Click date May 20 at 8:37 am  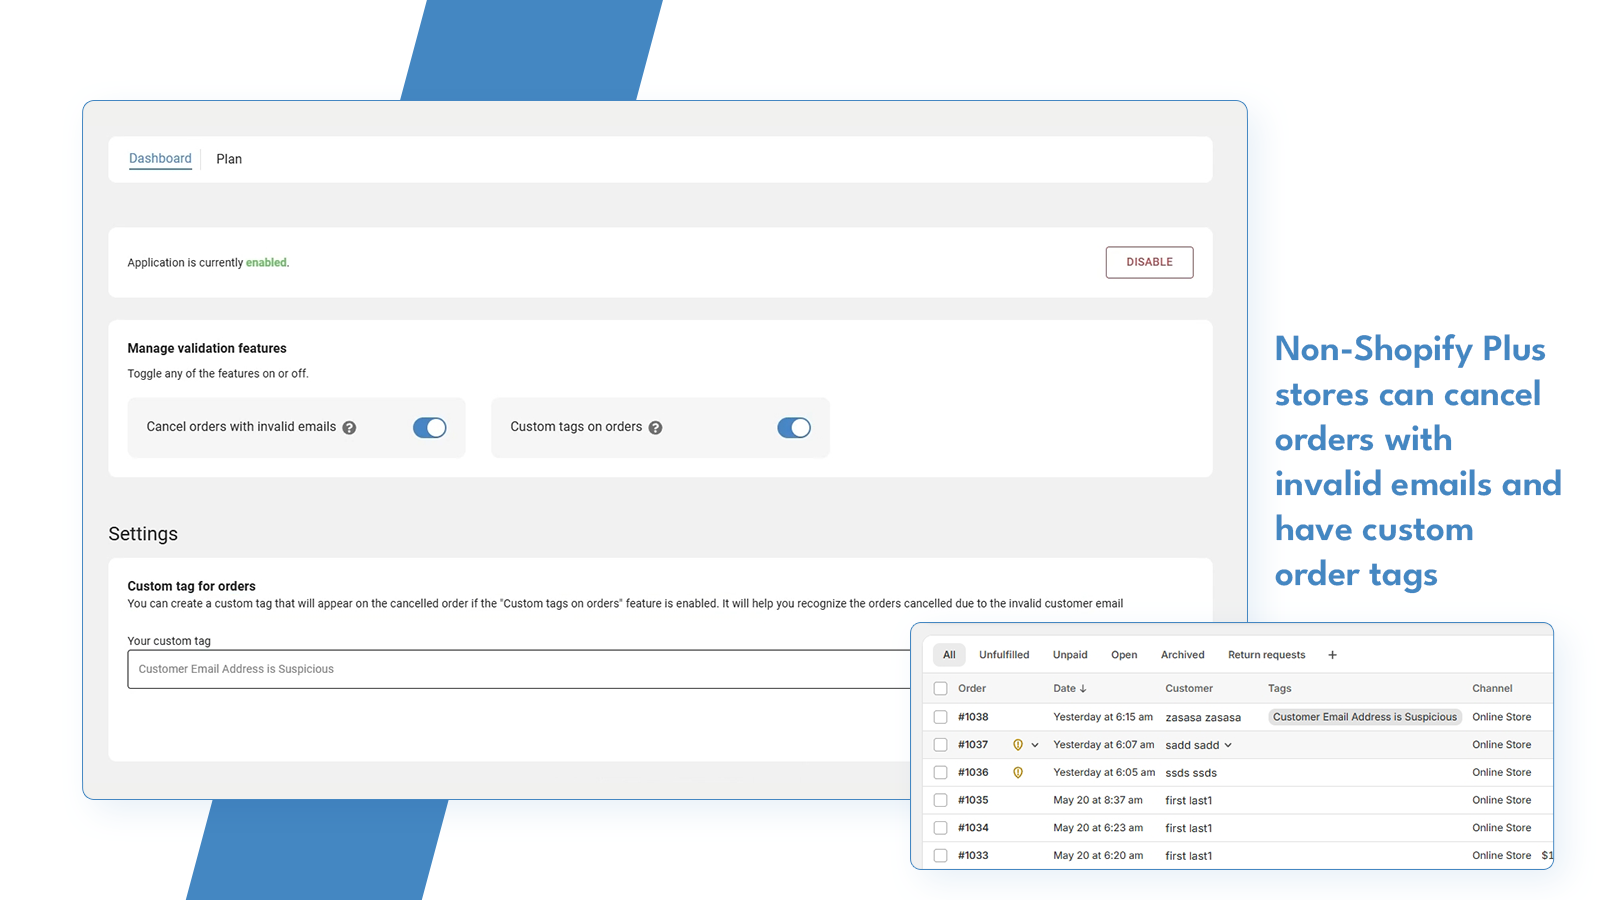point(1098,801)
